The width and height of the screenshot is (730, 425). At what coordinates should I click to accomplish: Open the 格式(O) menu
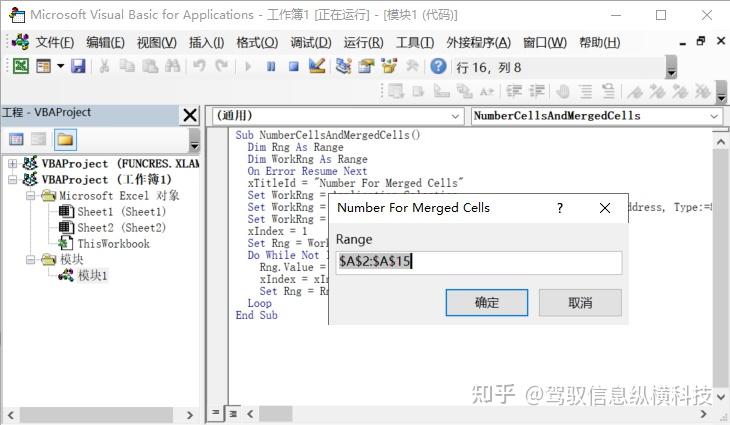(257, 43)
